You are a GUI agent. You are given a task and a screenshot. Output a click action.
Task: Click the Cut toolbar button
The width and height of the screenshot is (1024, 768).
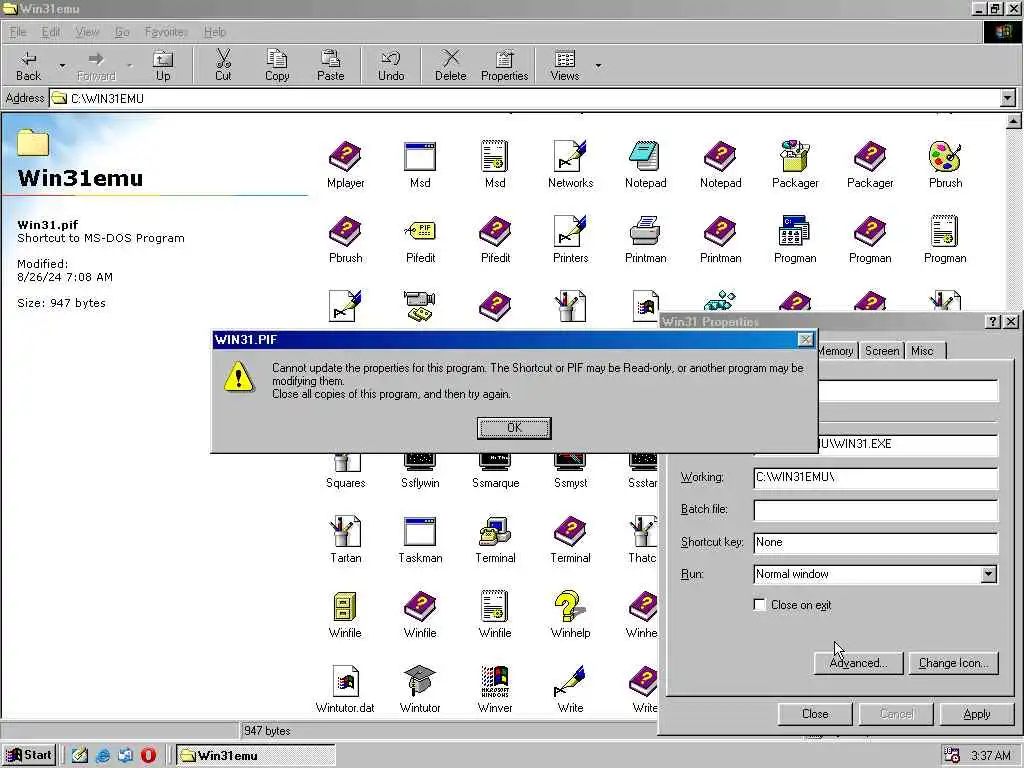coord(223,65)
